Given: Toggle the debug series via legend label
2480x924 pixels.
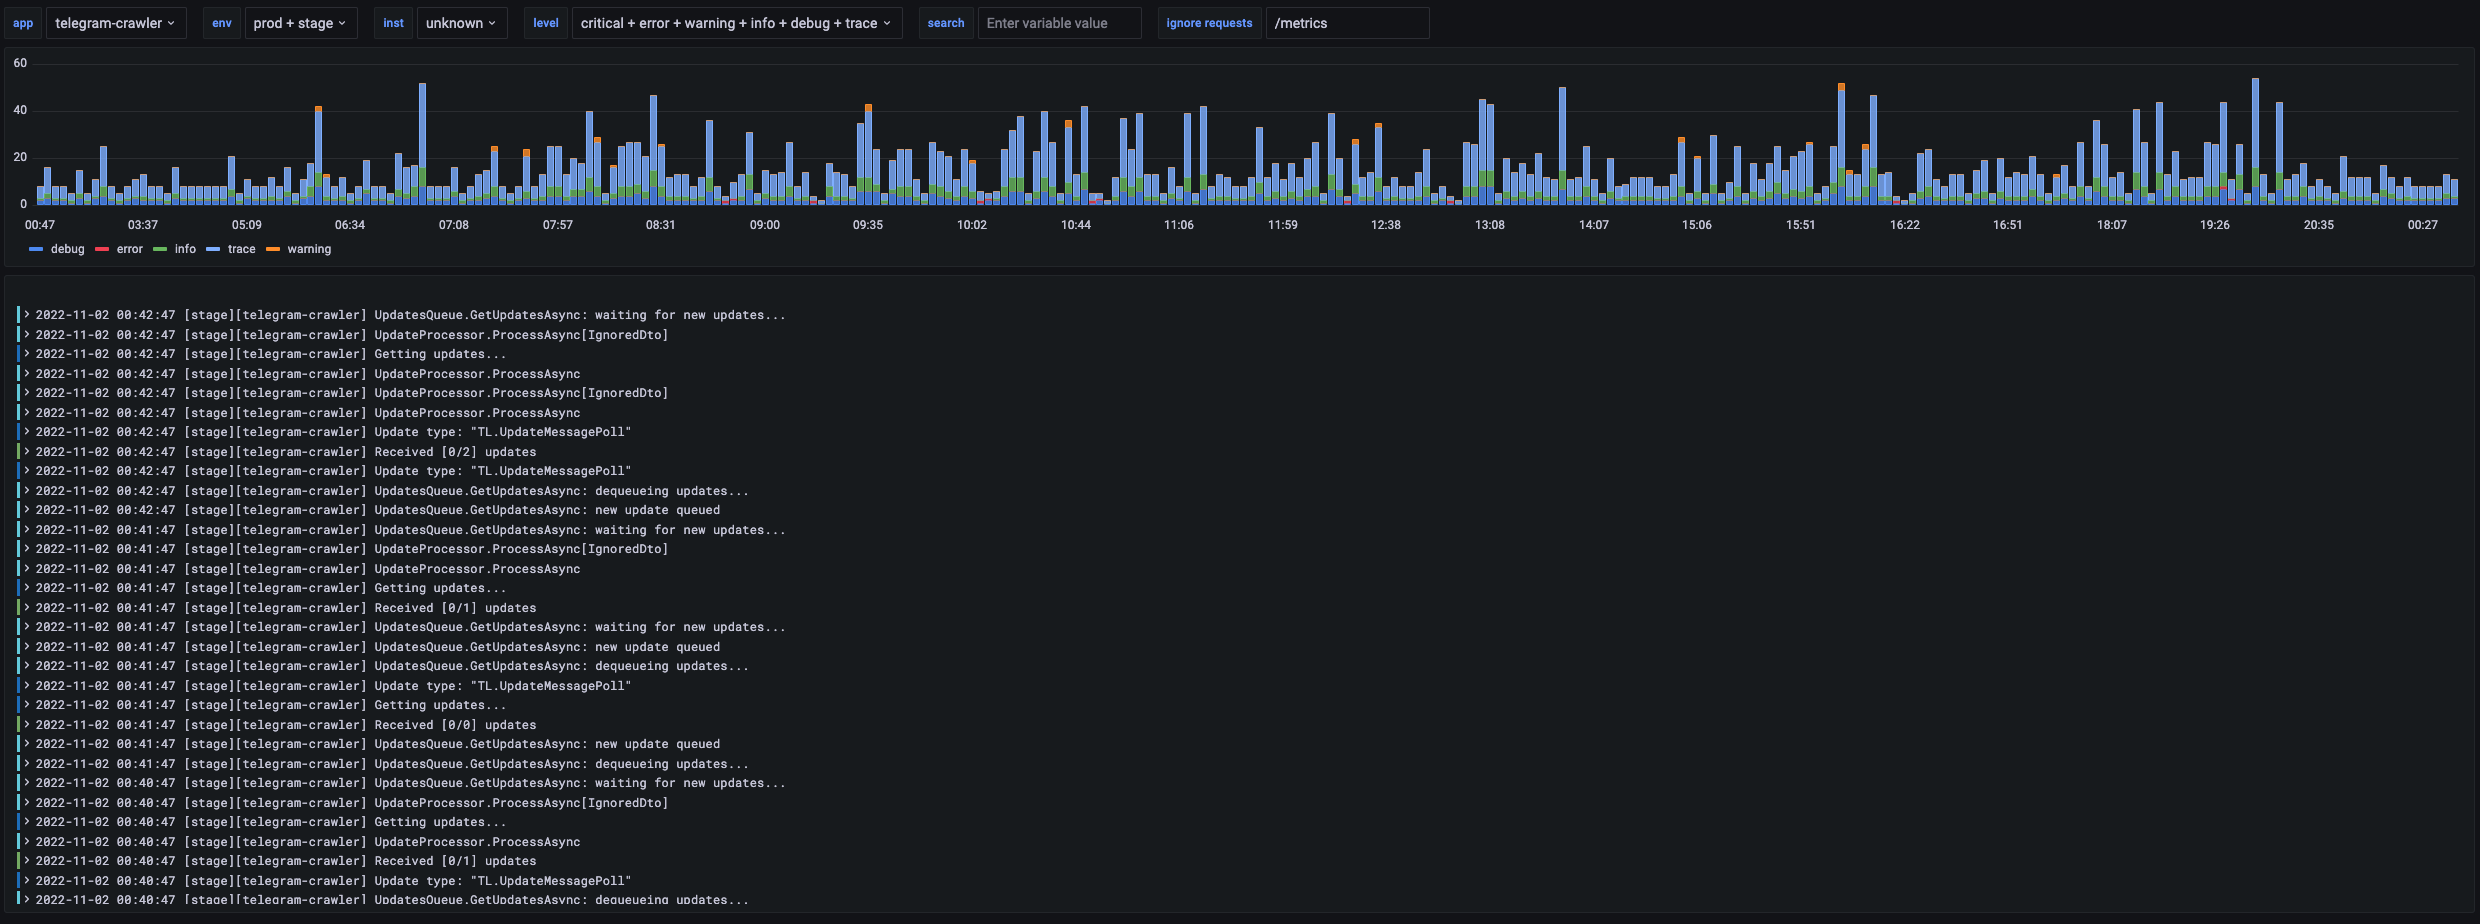Looking at the screenshot, I should click(x=68, y=249).
